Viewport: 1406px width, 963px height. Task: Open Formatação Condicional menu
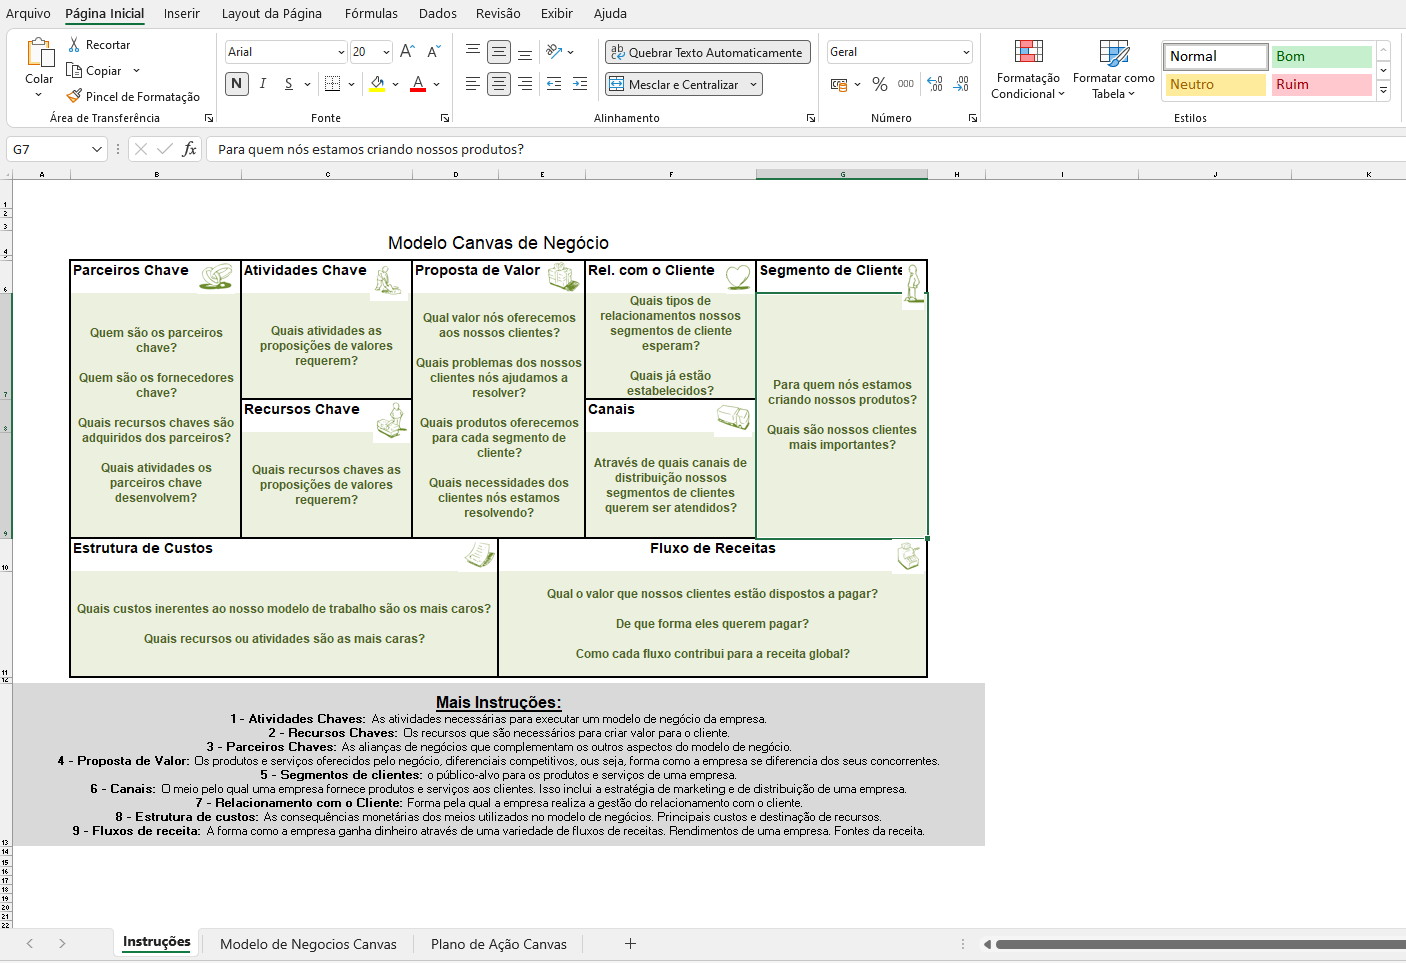[1028, 70]
